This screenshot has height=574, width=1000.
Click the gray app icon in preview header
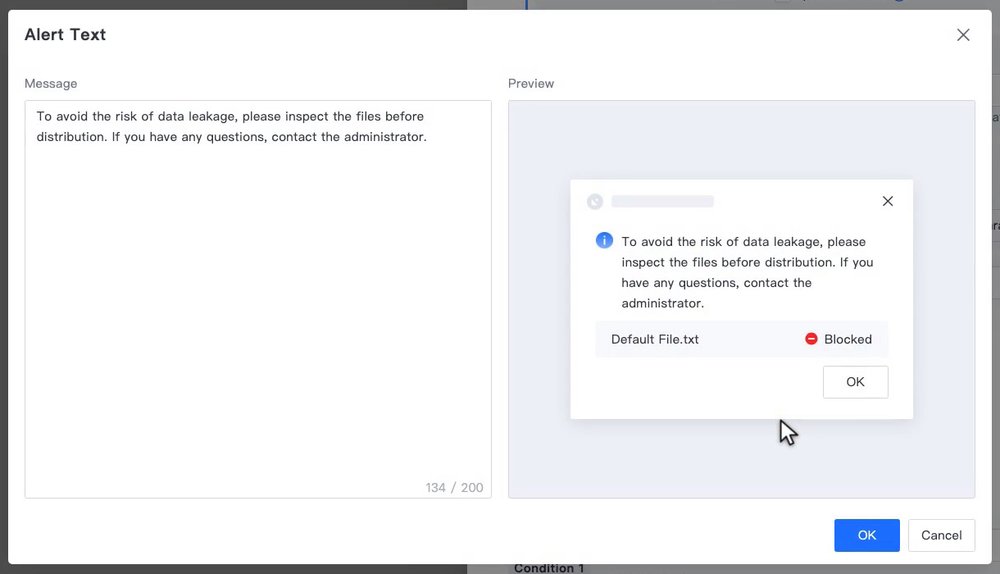click(x=595, y=202)
